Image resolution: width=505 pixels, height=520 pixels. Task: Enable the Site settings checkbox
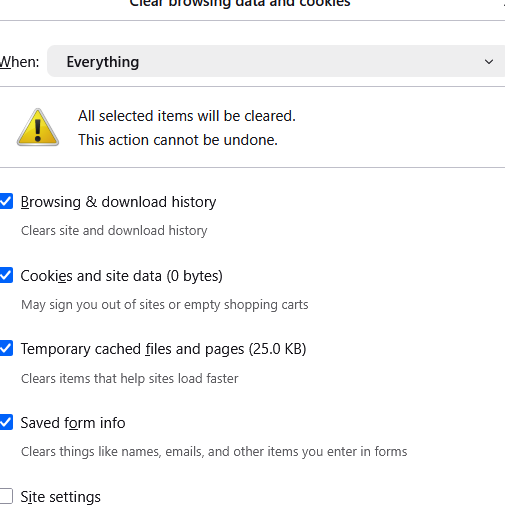pos(6,496)
